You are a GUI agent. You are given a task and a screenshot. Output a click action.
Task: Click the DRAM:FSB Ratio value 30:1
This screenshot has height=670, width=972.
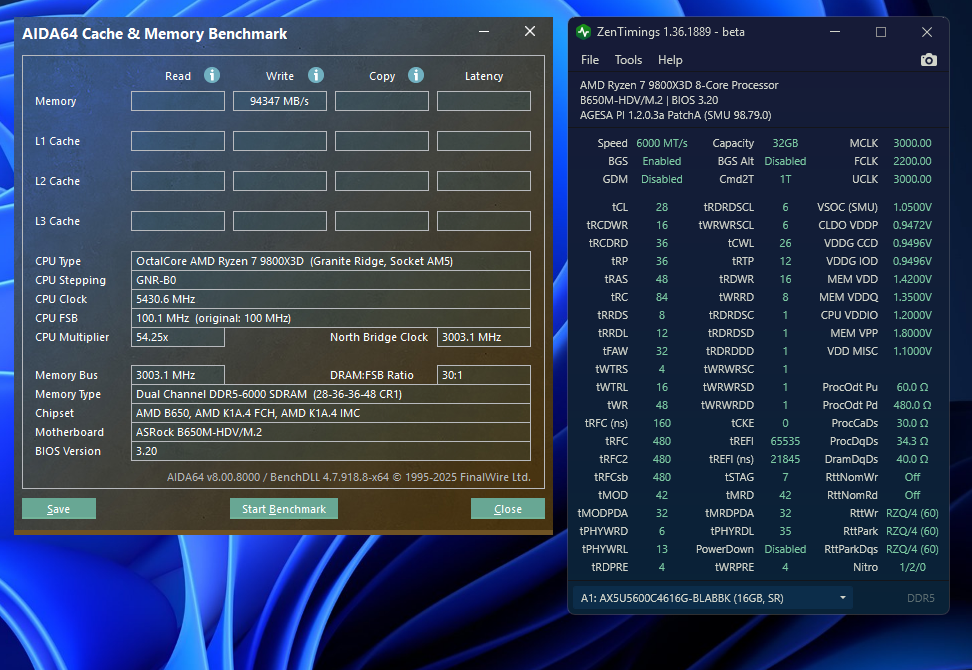click(484, 375)
